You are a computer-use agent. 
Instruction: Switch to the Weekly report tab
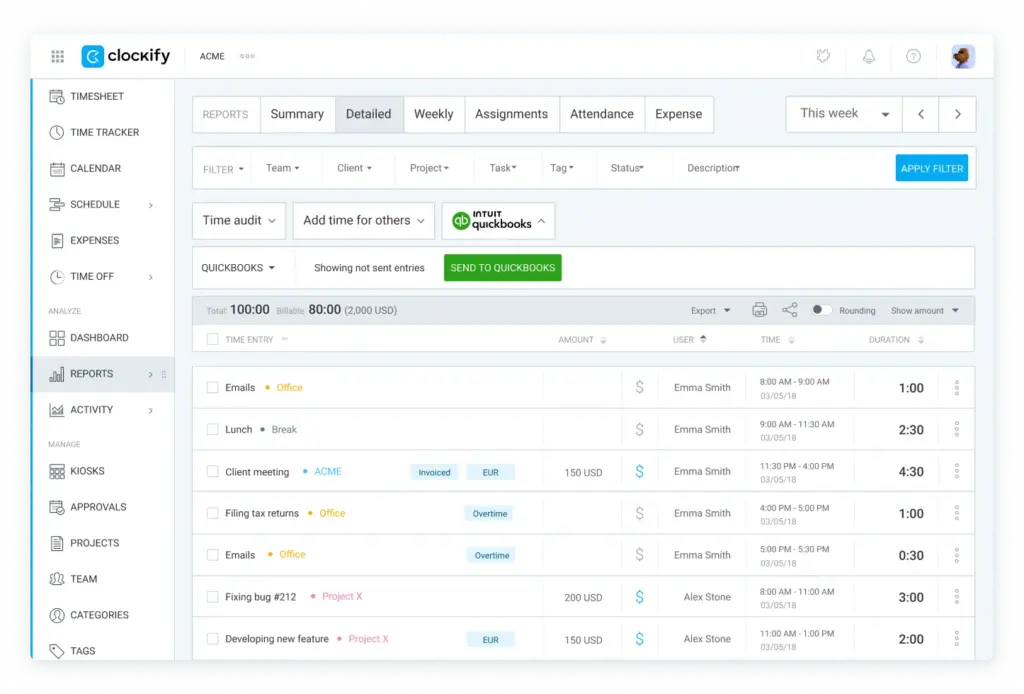click(434, 114)
